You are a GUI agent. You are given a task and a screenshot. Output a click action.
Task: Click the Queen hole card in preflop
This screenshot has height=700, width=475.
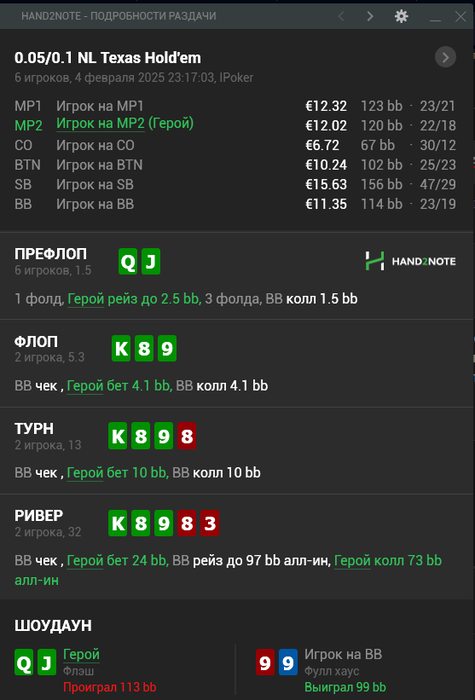click(128, 262)
